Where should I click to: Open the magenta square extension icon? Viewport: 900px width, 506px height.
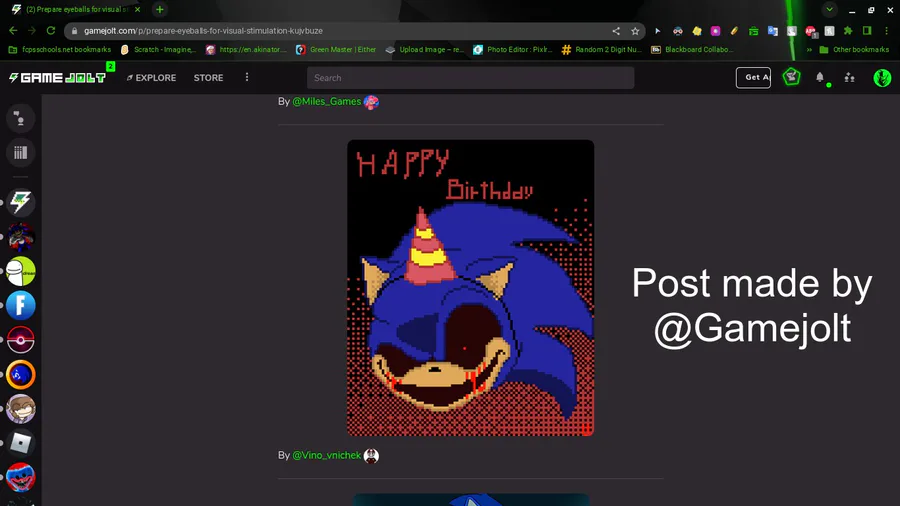coord(715,31)
